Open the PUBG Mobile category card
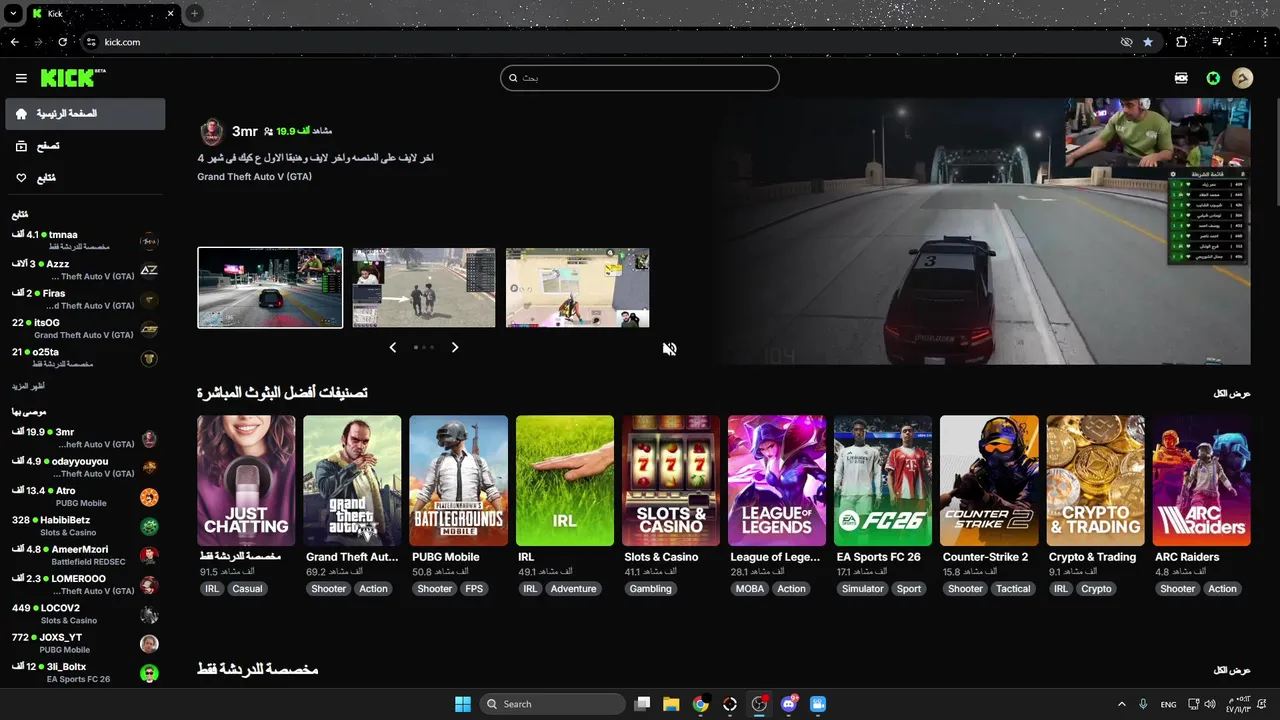The width and height of the screenshot is (1280, 720). coord(459,481)
